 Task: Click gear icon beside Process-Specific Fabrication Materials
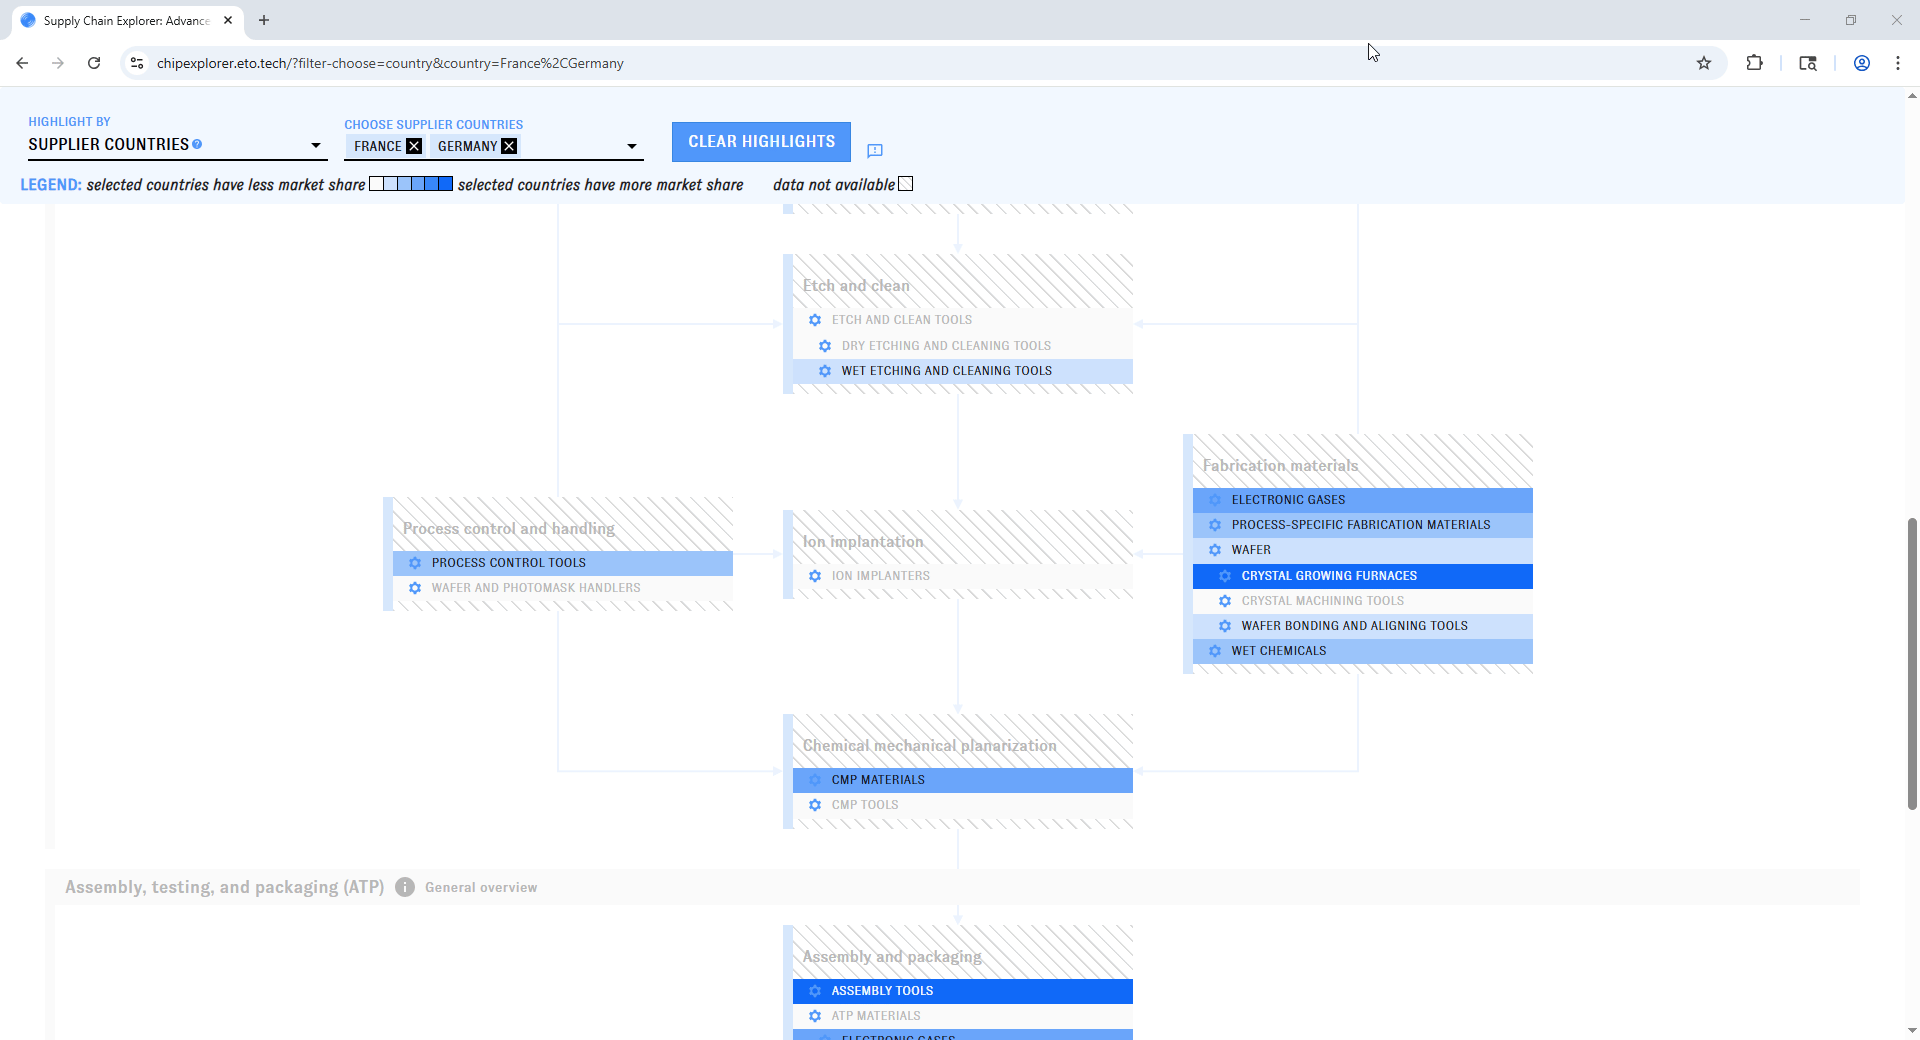(x=1215, y=525)
